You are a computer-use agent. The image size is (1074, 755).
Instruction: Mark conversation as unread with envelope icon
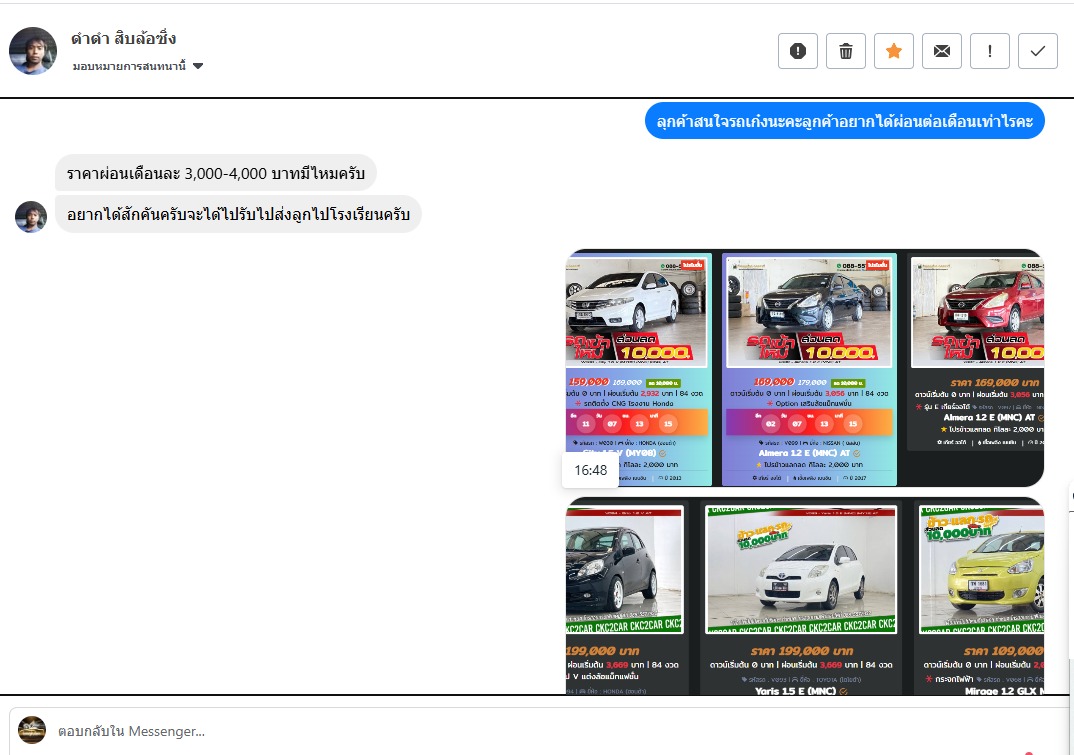coord(942,51)
